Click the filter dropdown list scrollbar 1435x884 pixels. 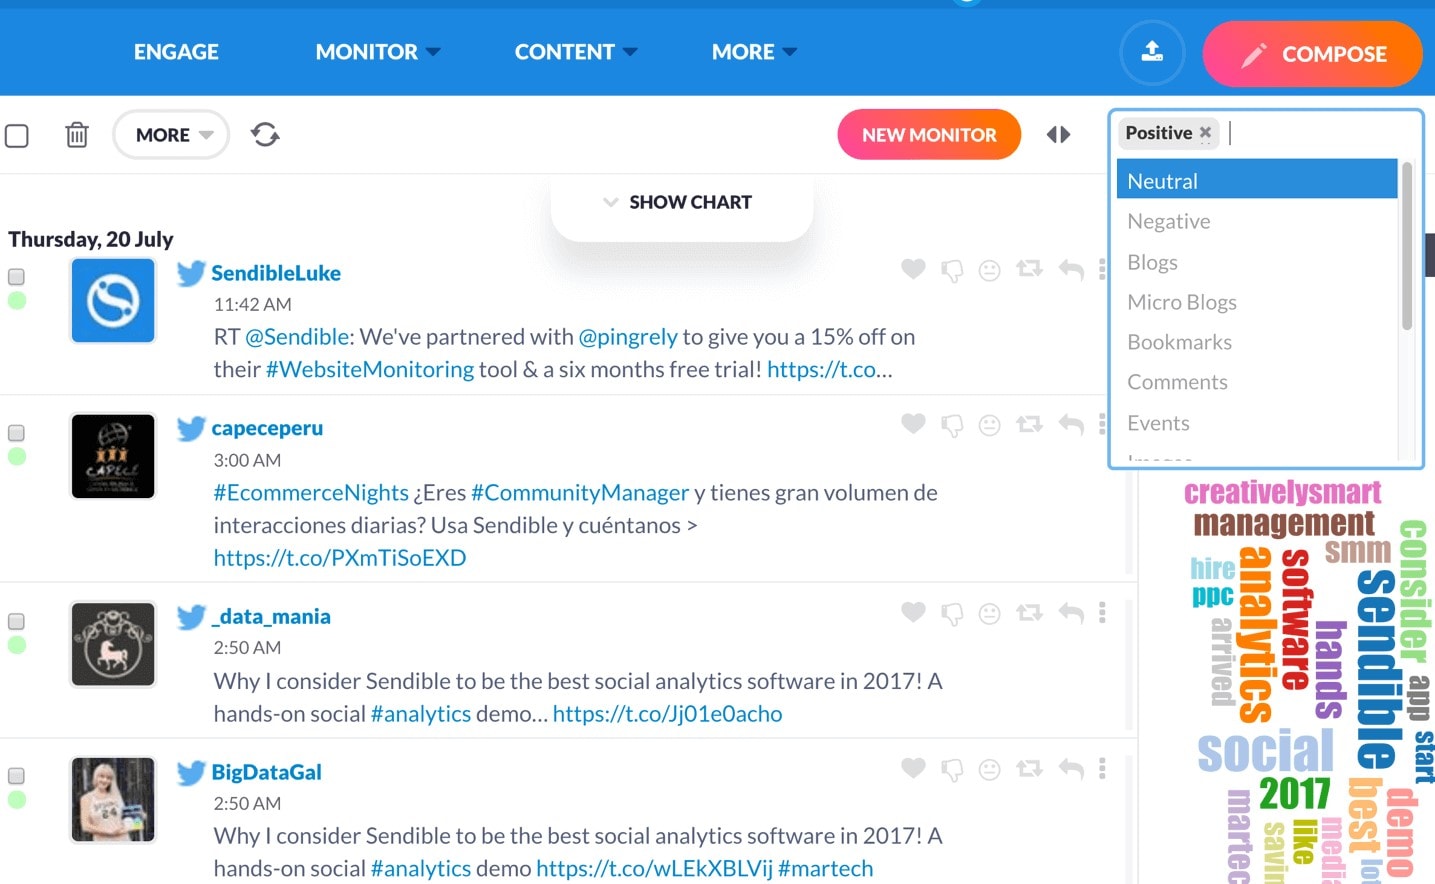(1407, 246)
